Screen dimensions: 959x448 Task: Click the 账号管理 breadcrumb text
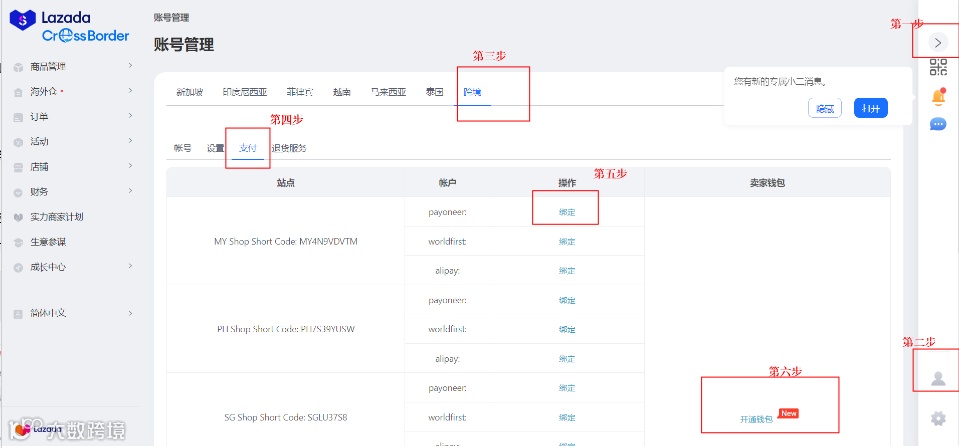(171, 18)
